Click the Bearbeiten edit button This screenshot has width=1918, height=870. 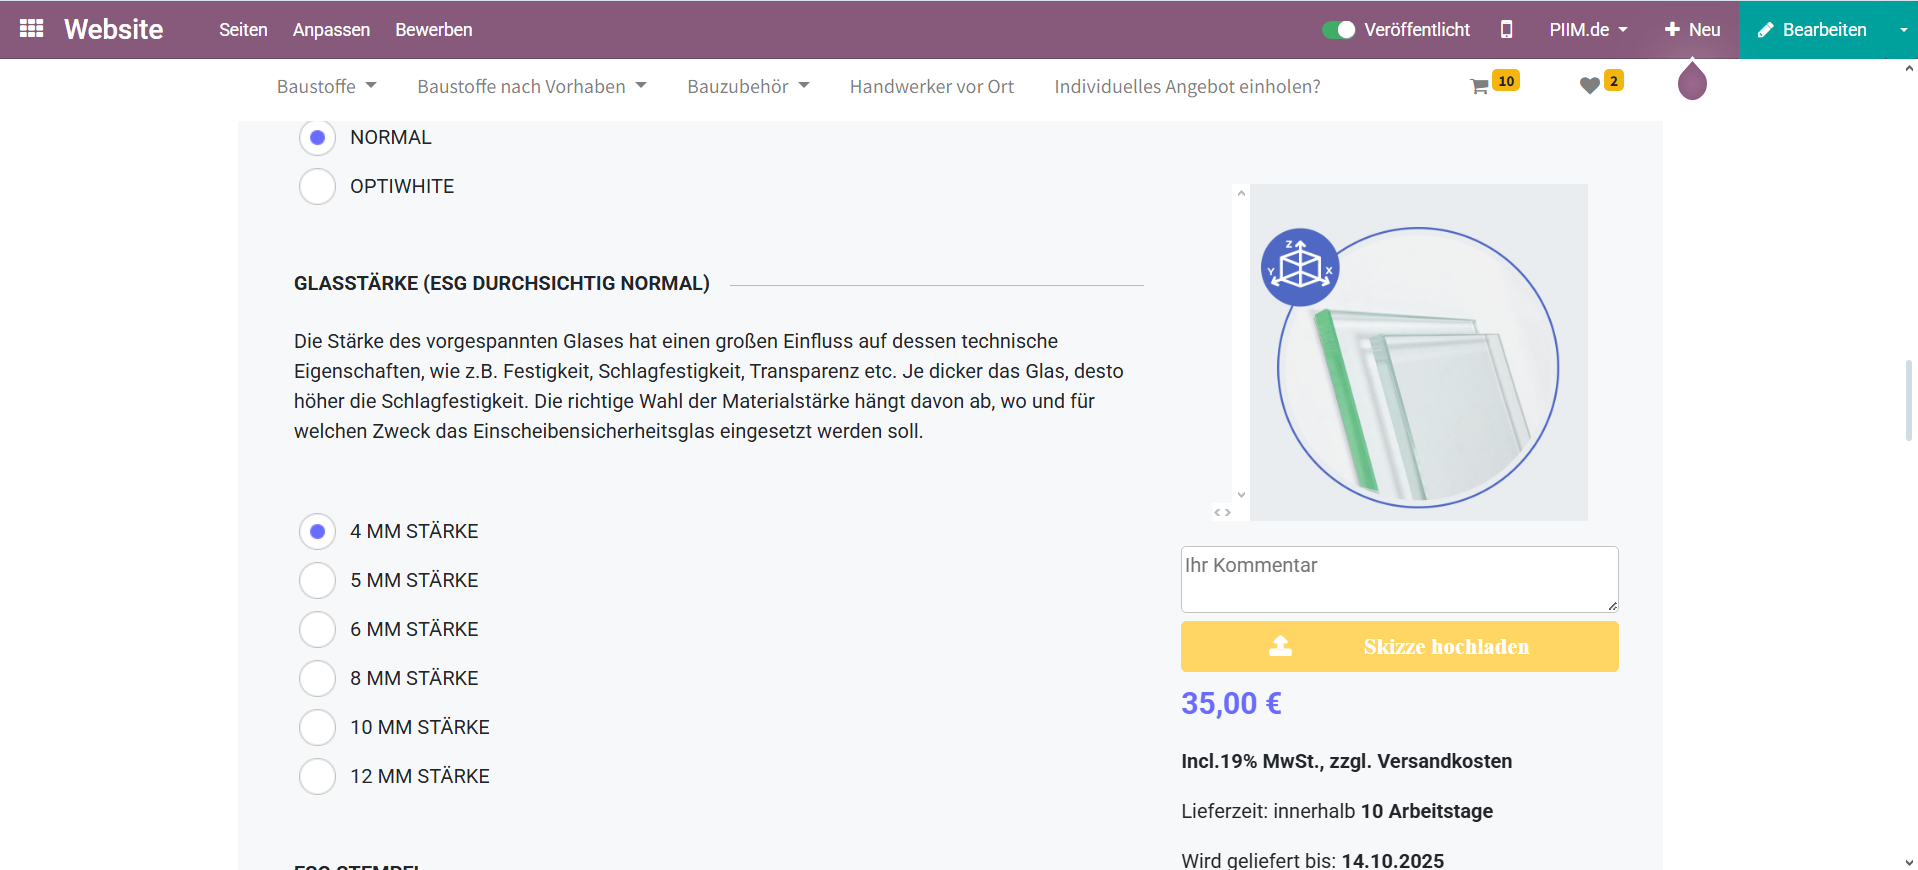coord(1812,30)
